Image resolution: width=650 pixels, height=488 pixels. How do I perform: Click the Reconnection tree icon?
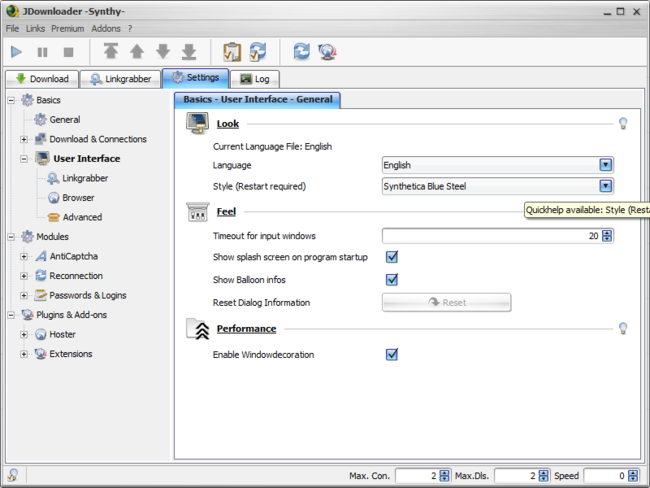coord(41,275)
